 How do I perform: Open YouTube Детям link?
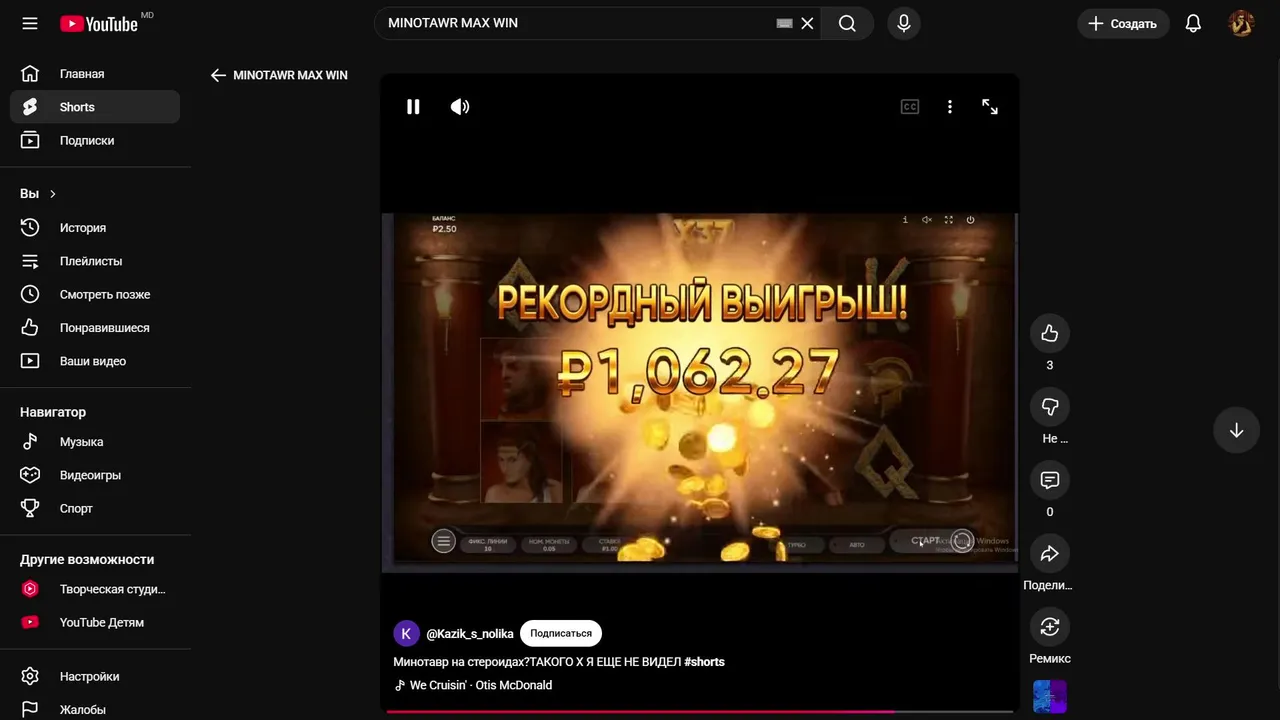pyautogui.click(x=95, y=622)
